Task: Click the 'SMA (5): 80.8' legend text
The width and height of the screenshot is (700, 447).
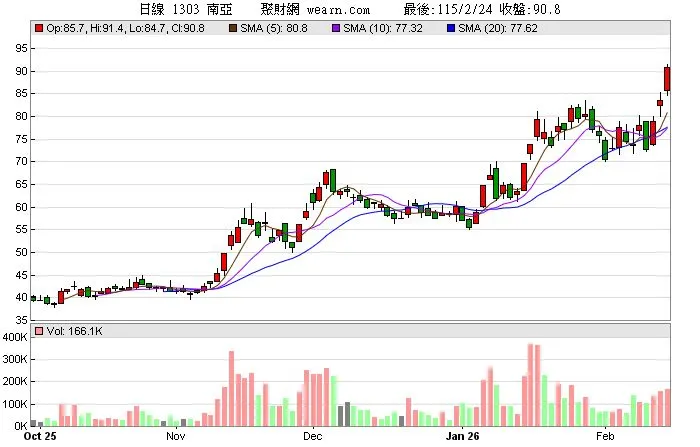Action: click(274, 28)
